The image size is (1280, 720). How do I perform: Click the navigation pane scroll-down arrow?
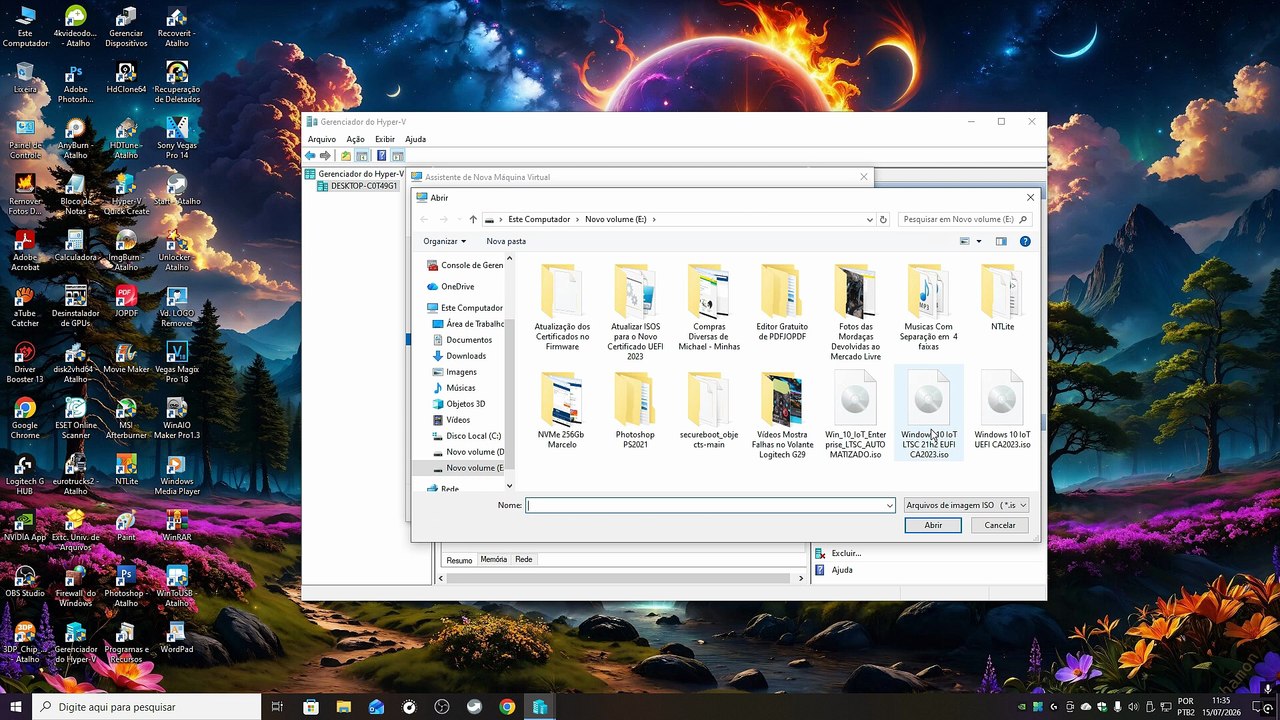pos(509,486)
